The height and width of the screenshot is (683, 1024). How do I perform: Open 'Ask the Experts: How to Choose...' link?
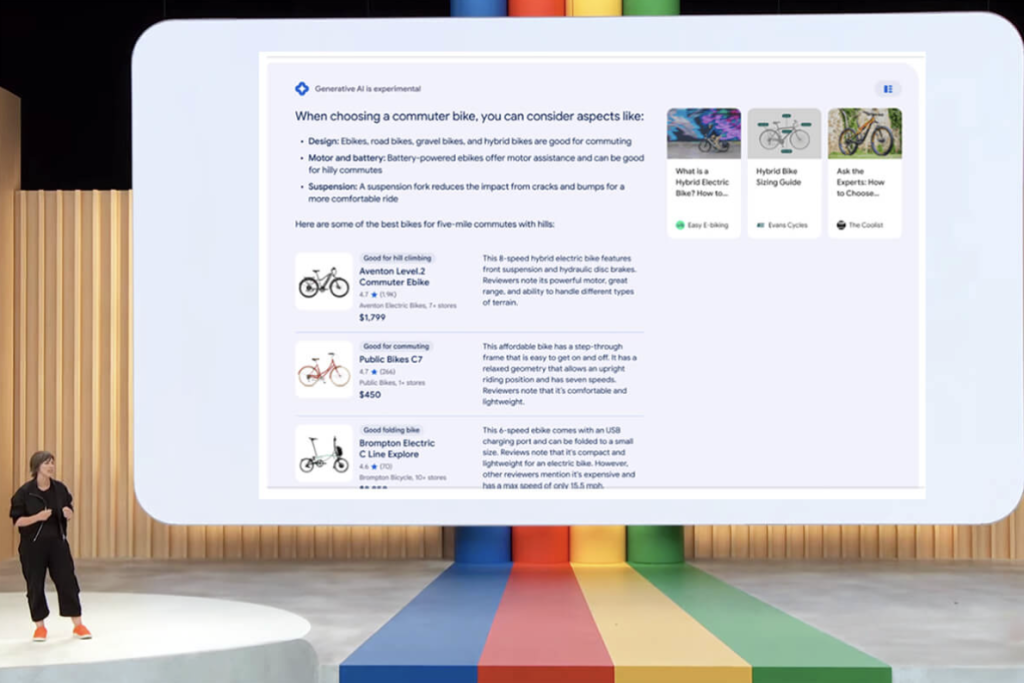861,182
